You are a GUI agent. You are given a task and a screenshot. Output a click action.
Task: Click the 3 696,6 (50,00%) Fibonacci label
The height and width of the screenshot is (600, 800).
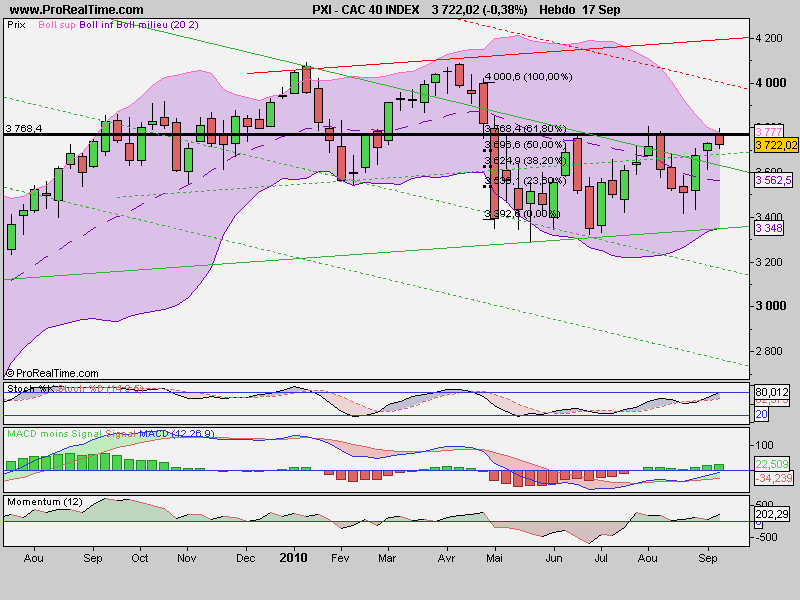click(525, 144)
